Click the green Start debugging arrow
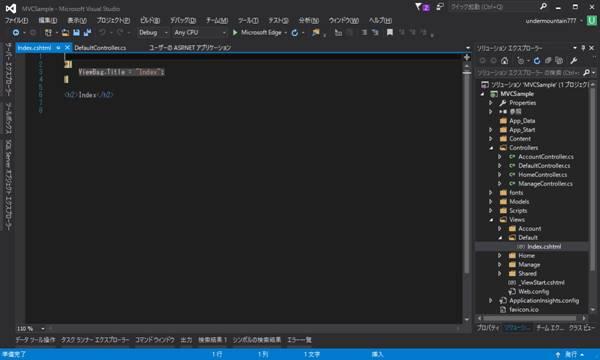The width and height of the screenshot is (600, 360). 235,33
